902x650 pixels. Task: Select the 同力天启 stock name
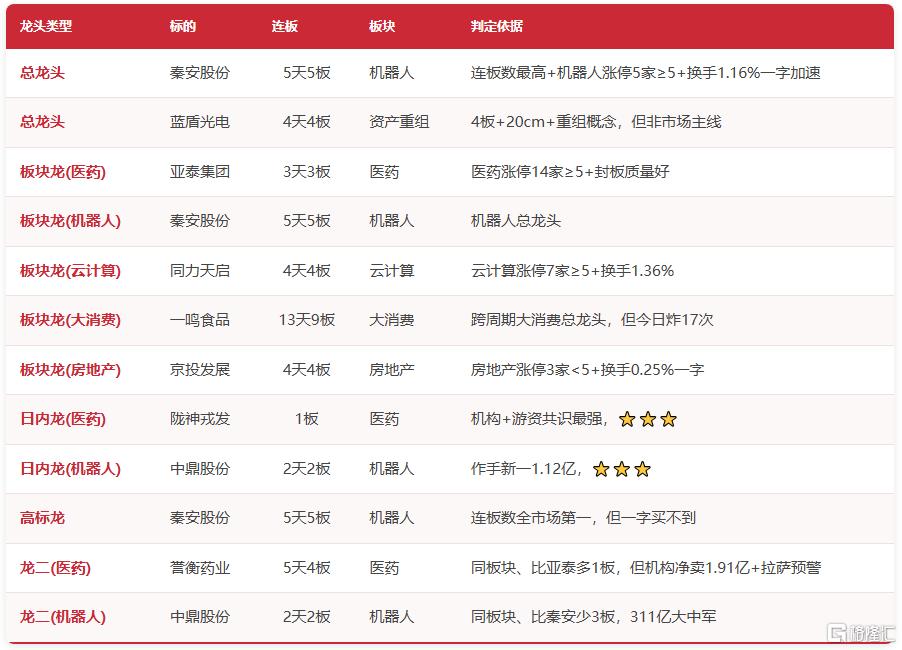(200, 271)
